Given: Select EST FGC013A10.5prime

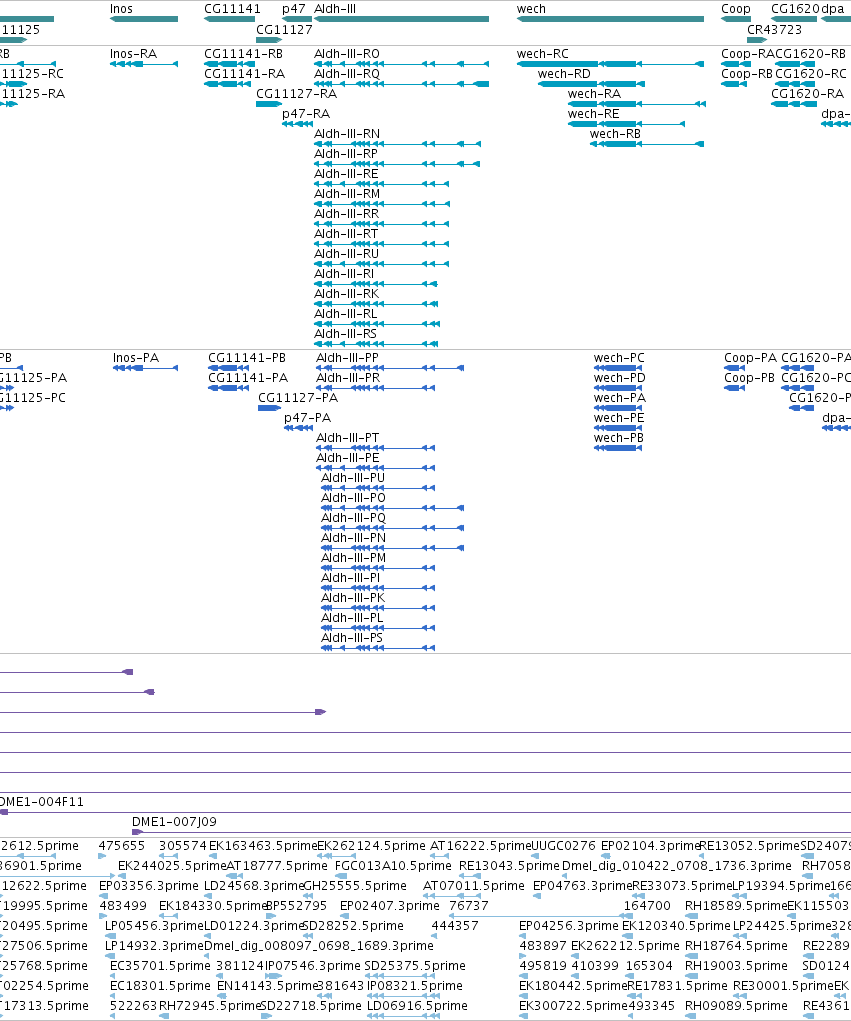Looking at the screenshot, I should pyautogui.click(x=393, y=866).
